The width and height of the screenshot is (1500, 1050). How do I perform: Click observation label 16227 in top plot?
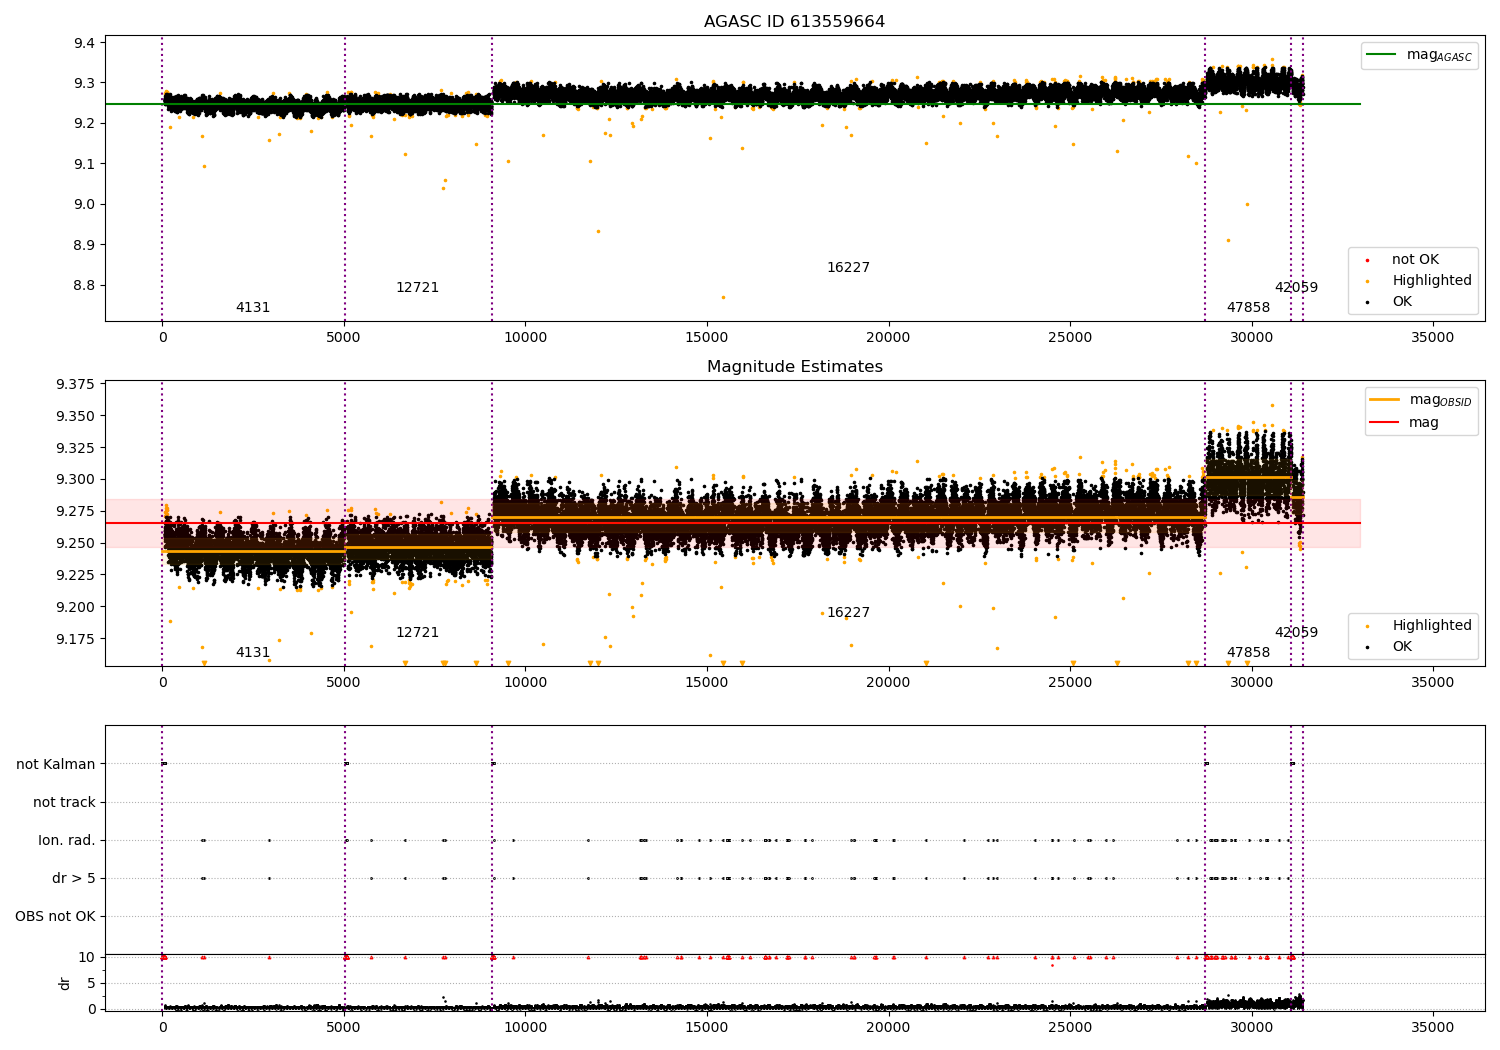(848, 268)
